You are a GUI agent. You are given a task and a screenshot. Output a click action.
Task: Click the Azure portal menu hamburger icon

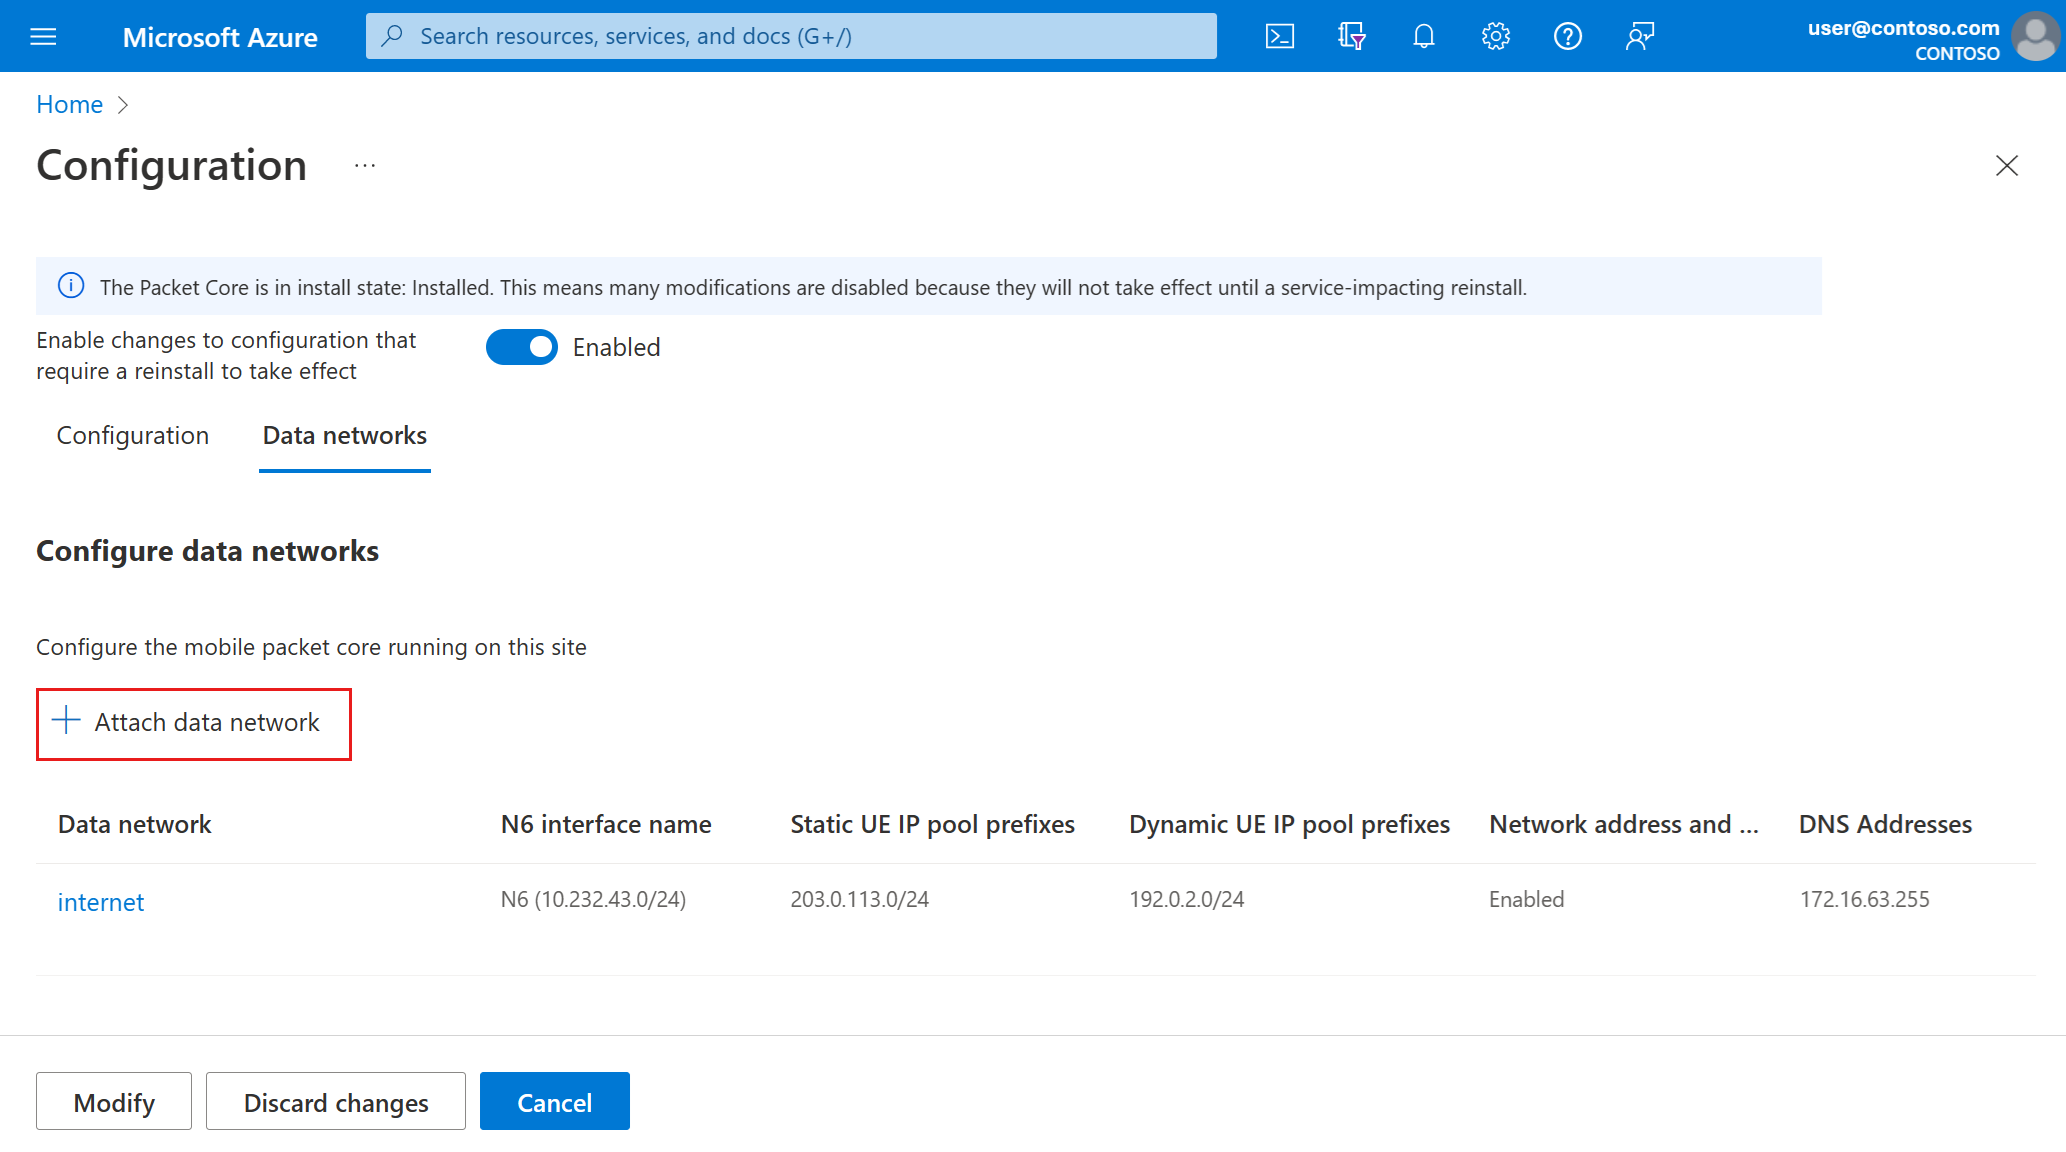point(43,35)
